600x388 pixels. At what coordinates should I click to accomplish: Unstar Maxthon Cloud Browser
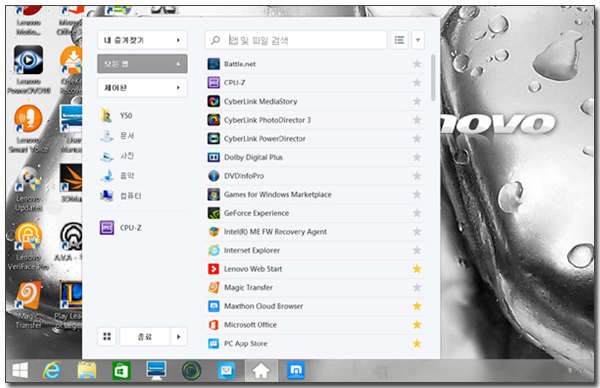417,306
